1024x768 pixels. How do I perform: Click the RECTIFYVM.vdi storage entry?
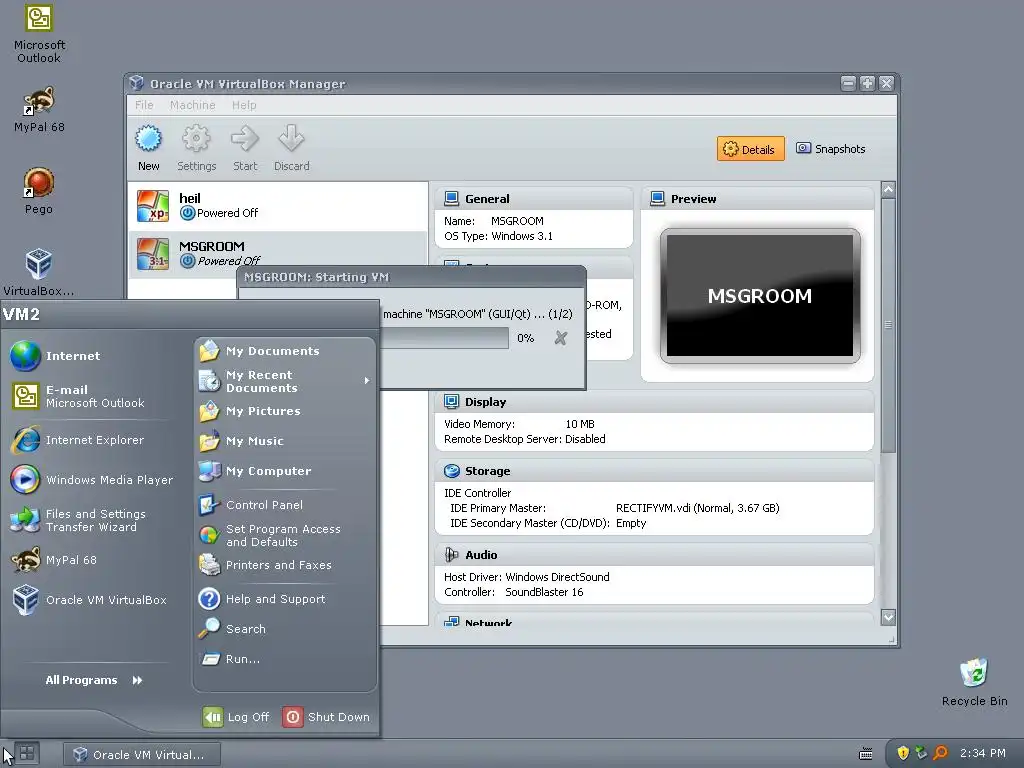pos(697,508)
